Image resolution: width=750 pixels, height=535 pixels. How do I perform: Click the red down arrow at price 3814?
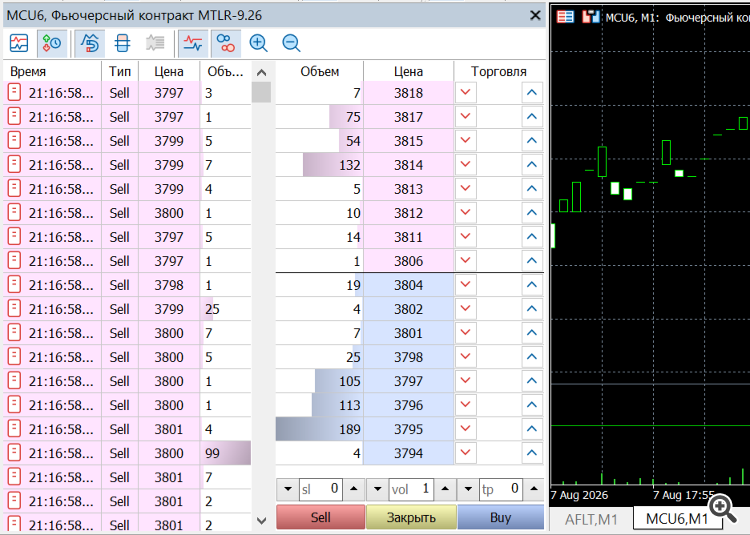click(x=465, y=165)
